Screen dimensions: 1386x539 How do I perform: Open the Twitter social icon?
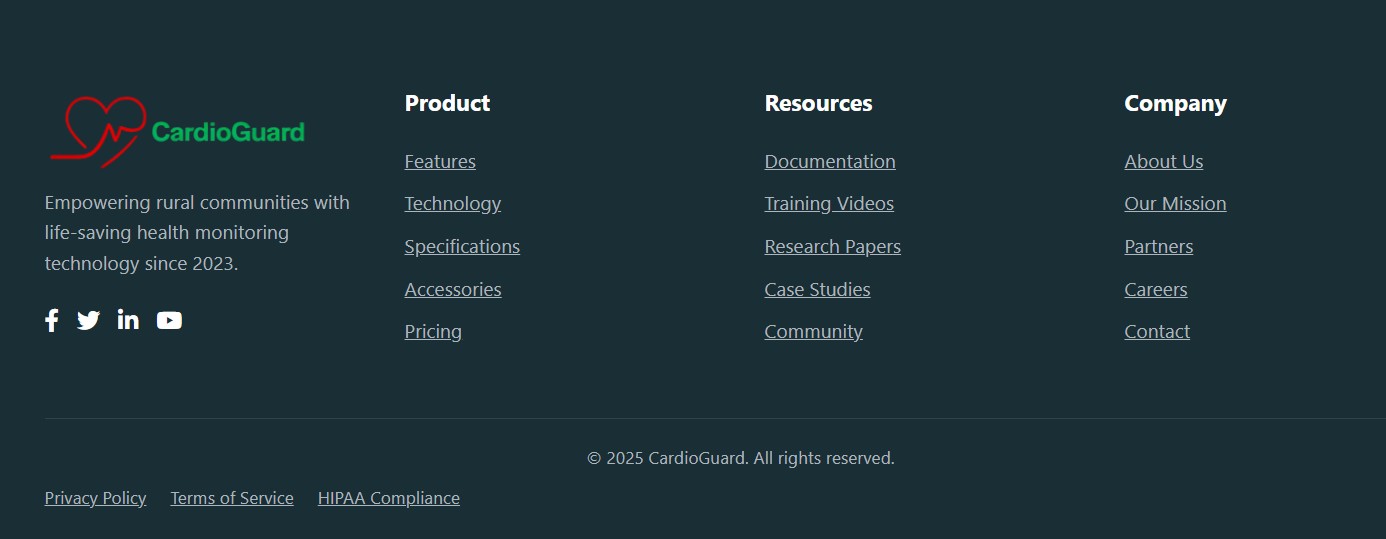pyautogui.click(x=89, y=320)
